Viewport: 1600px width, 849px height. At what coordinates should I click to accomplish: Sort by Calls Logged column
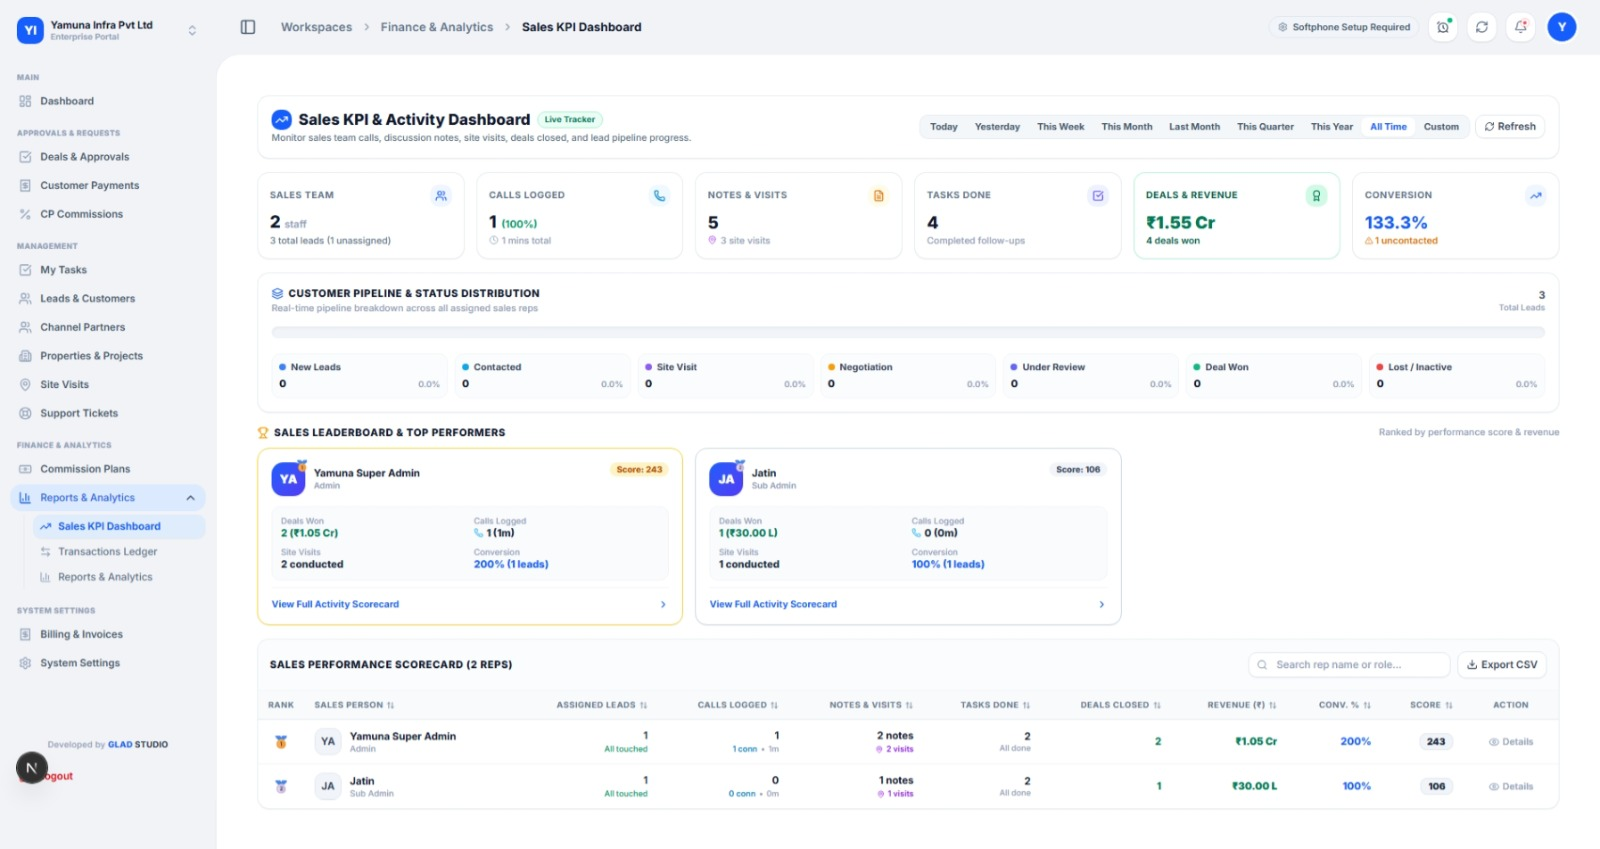738,705
